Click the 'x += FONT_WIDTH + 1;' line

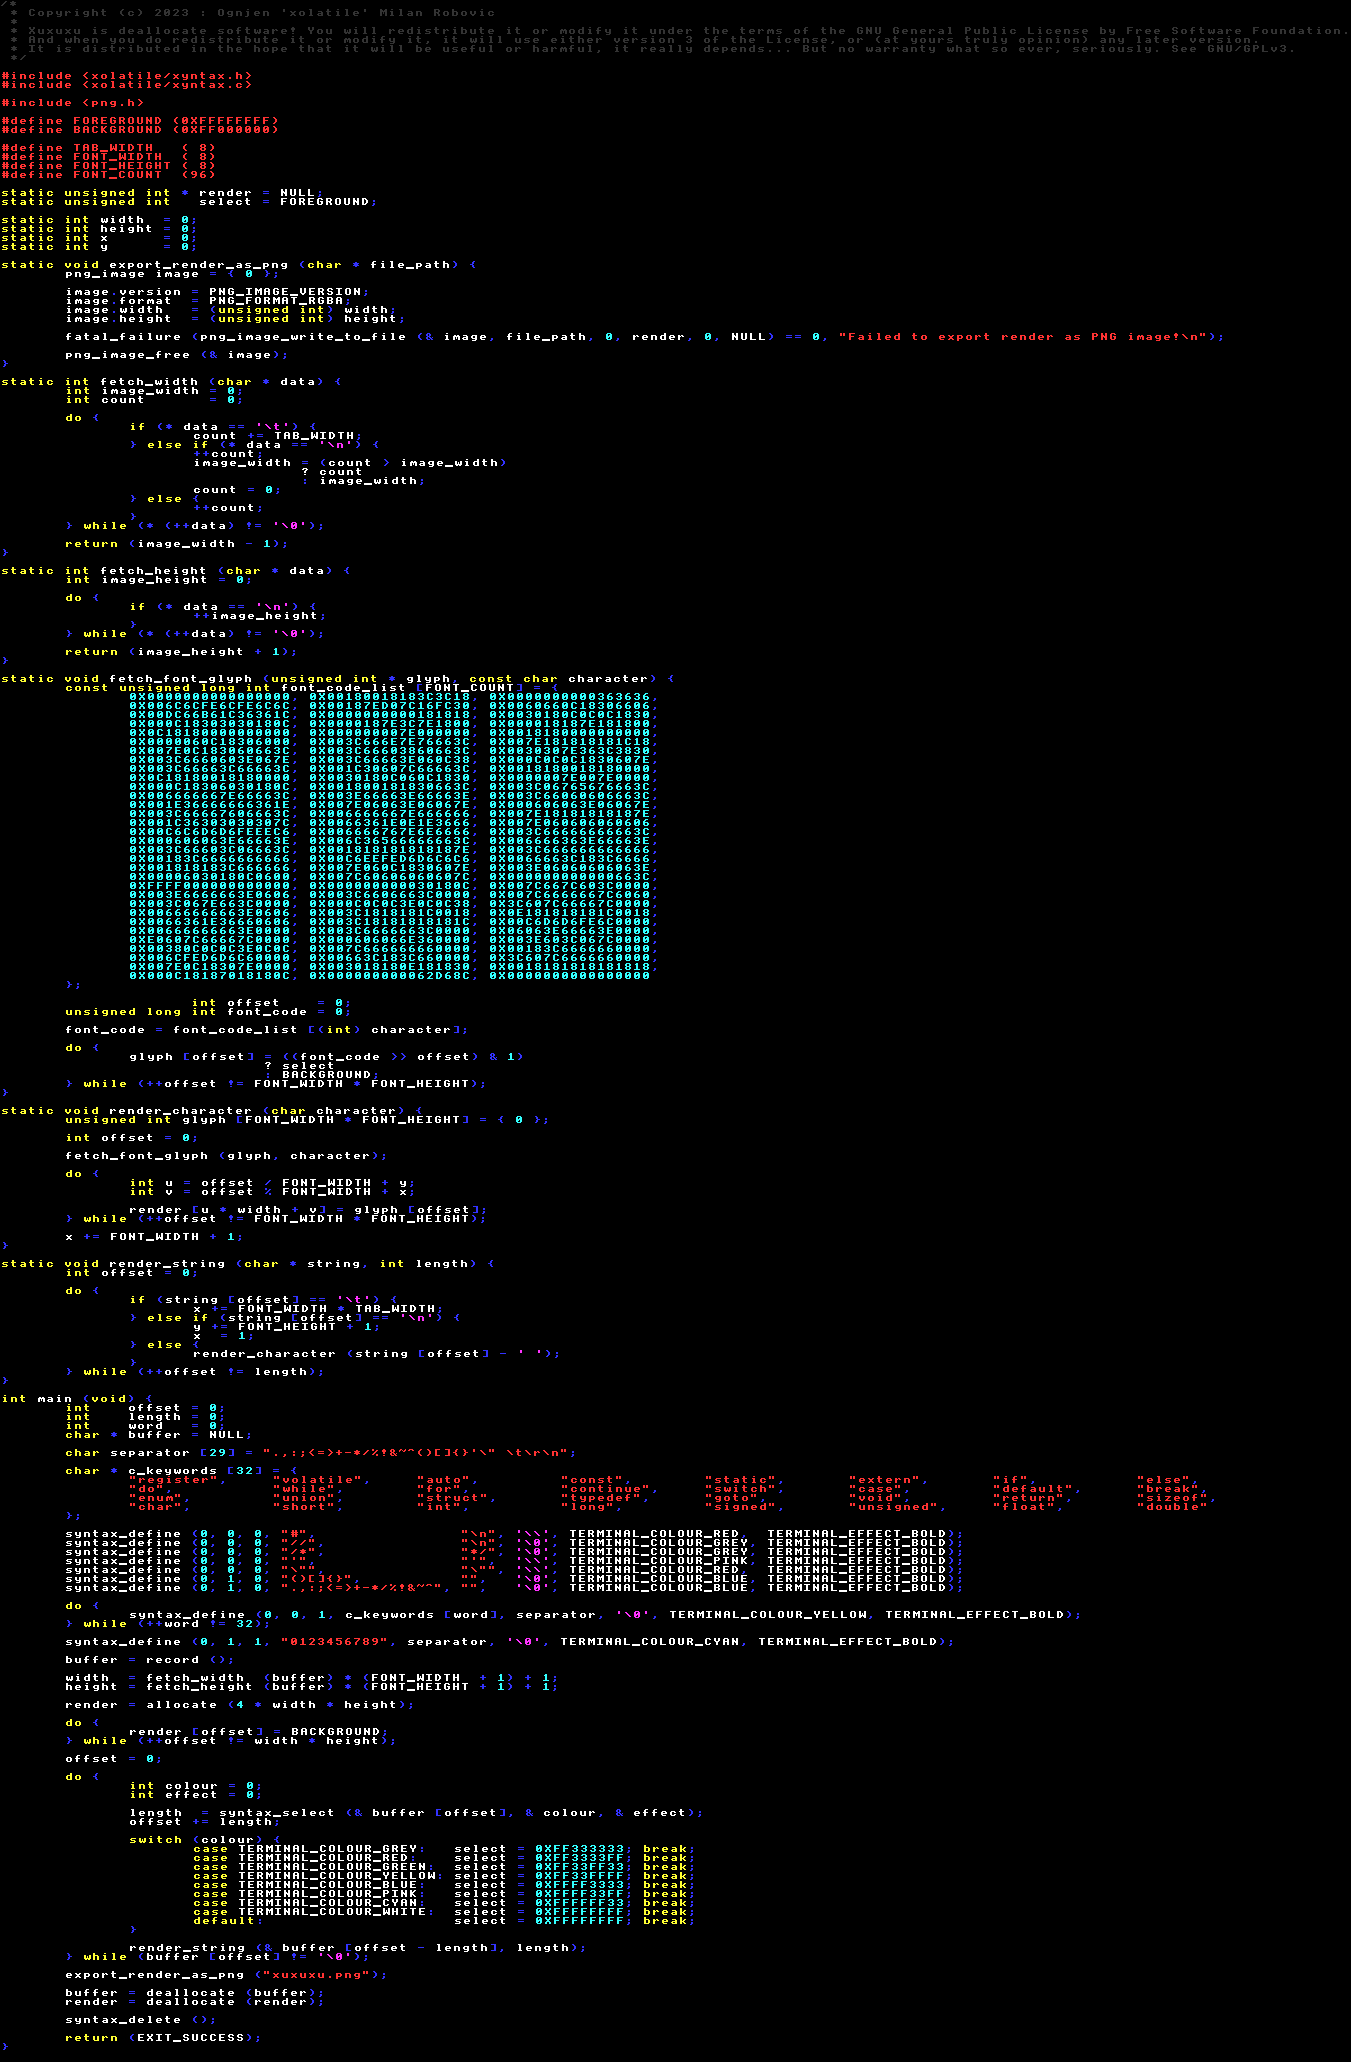(154, 1237)
